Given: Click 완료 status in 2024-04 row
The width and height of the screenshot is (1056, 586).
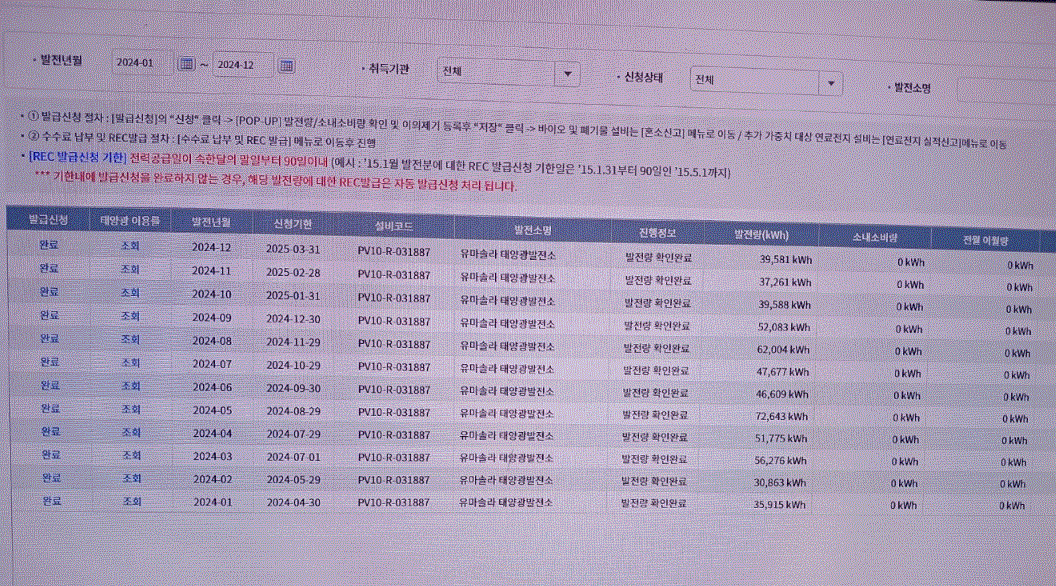Looking at the screenshot, I should coord(51,431).
